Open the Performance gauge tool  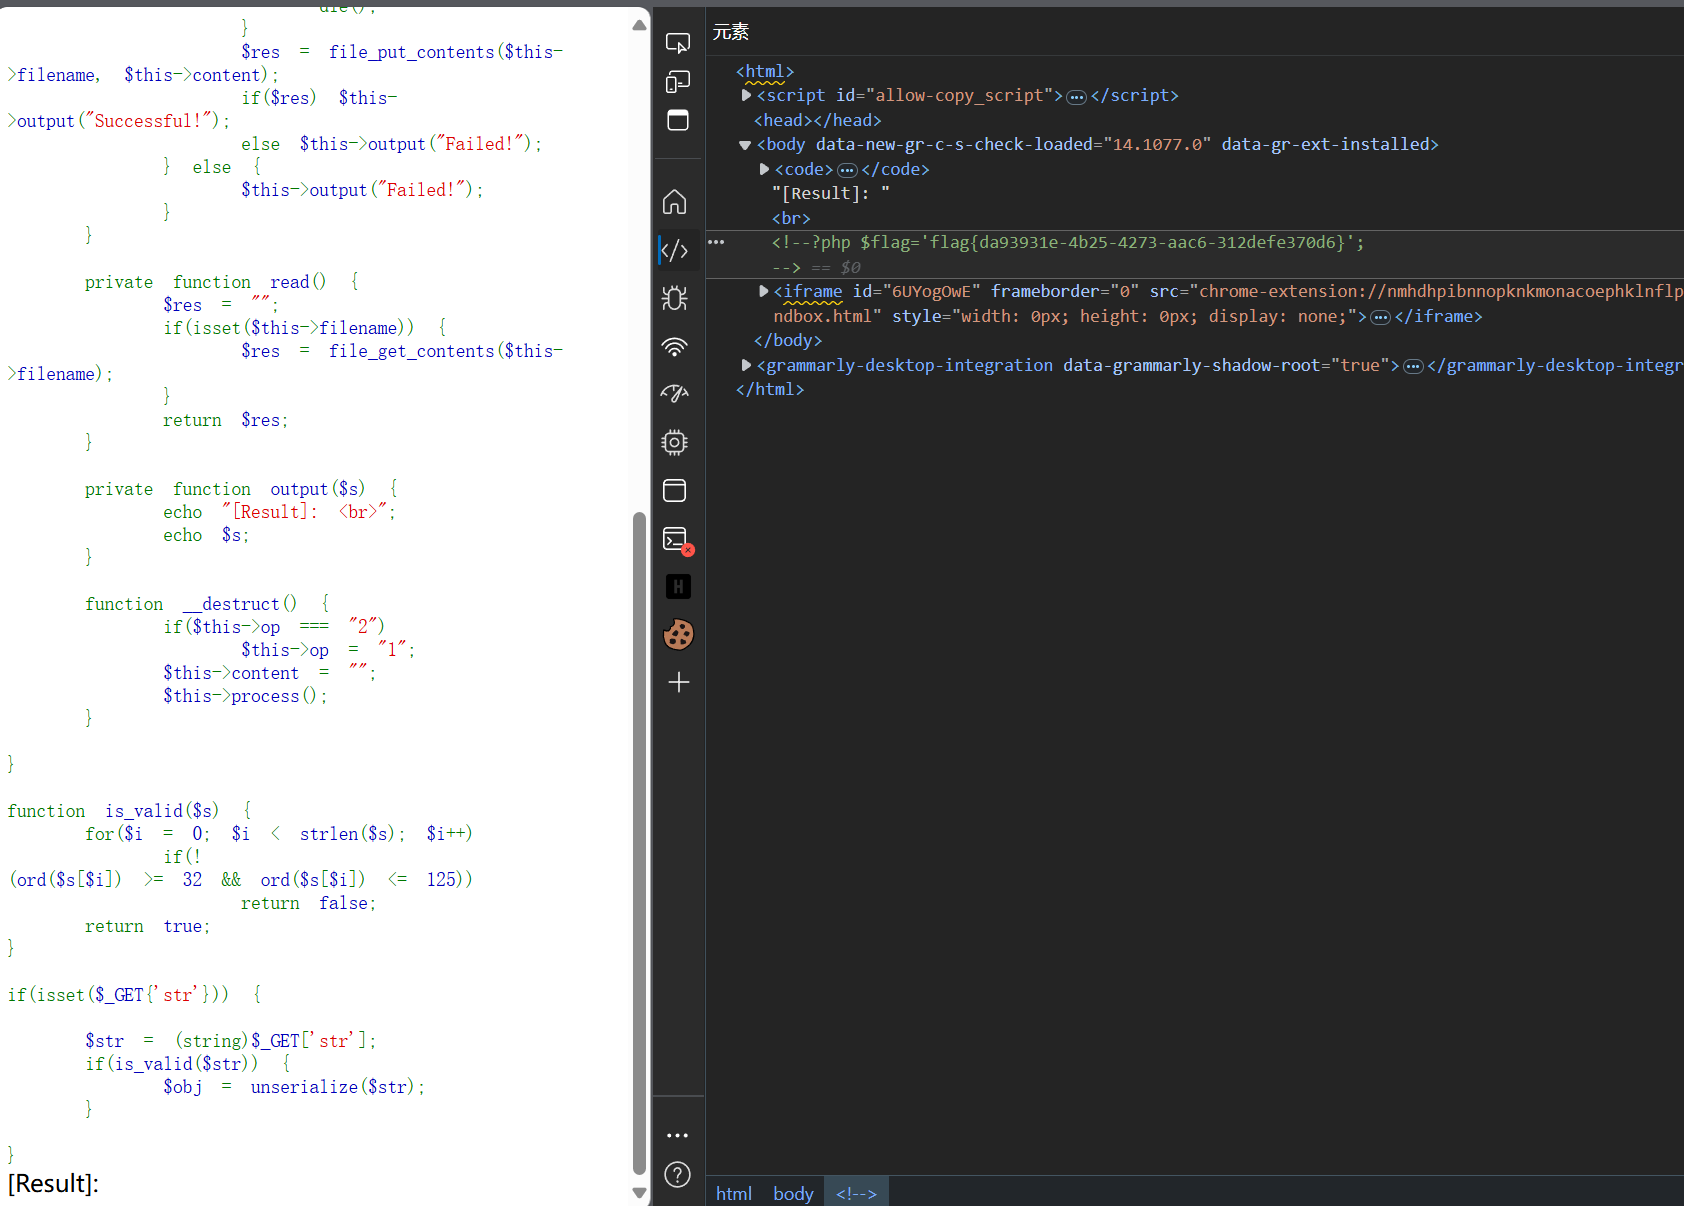(675, 394)
